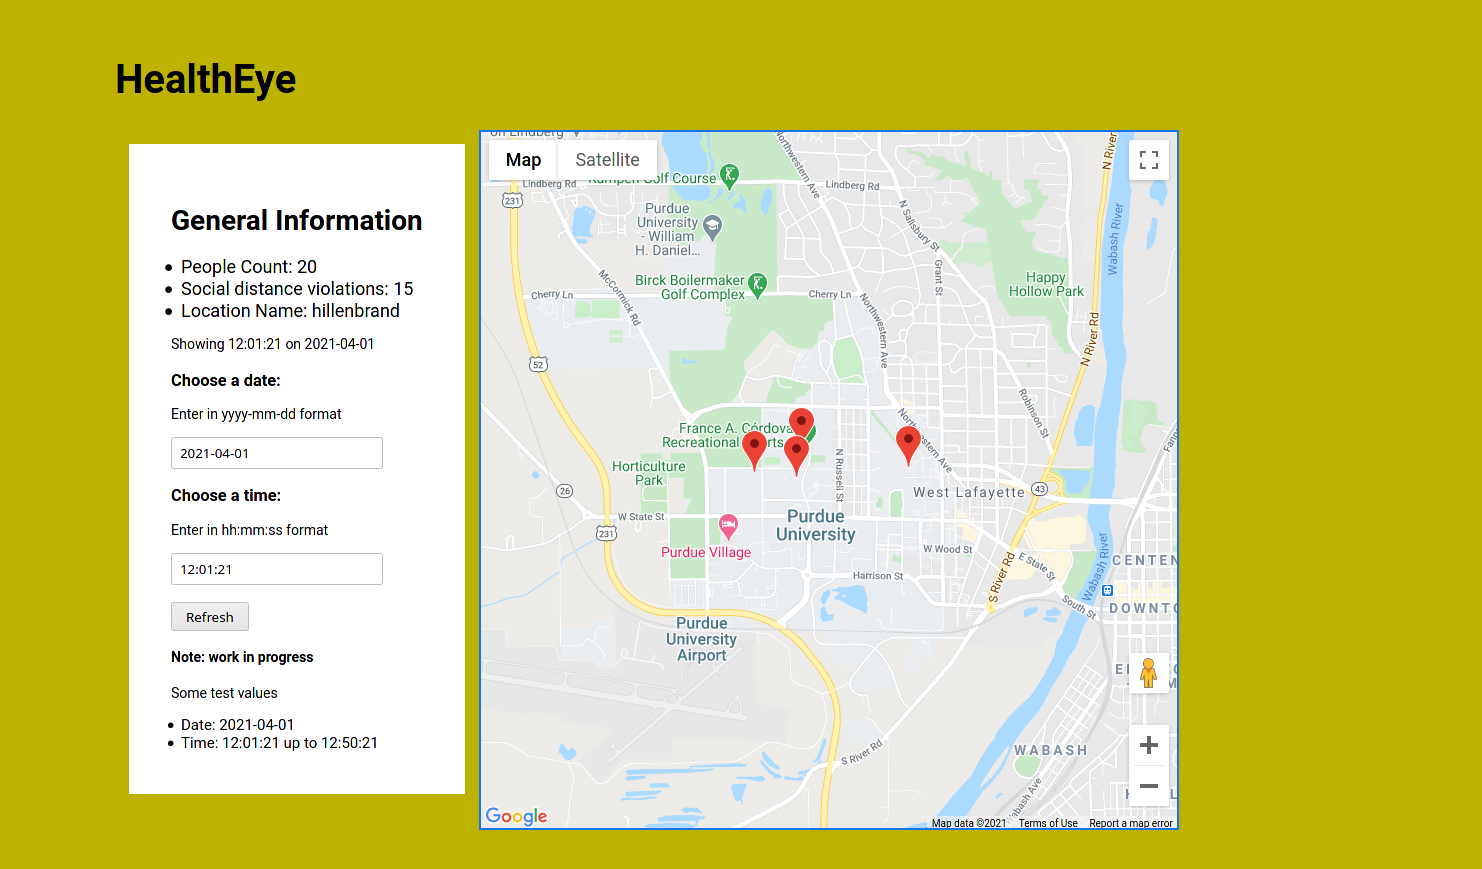
Task: Click the 'Choose a date:' label
Action: (x=226, y=380)
